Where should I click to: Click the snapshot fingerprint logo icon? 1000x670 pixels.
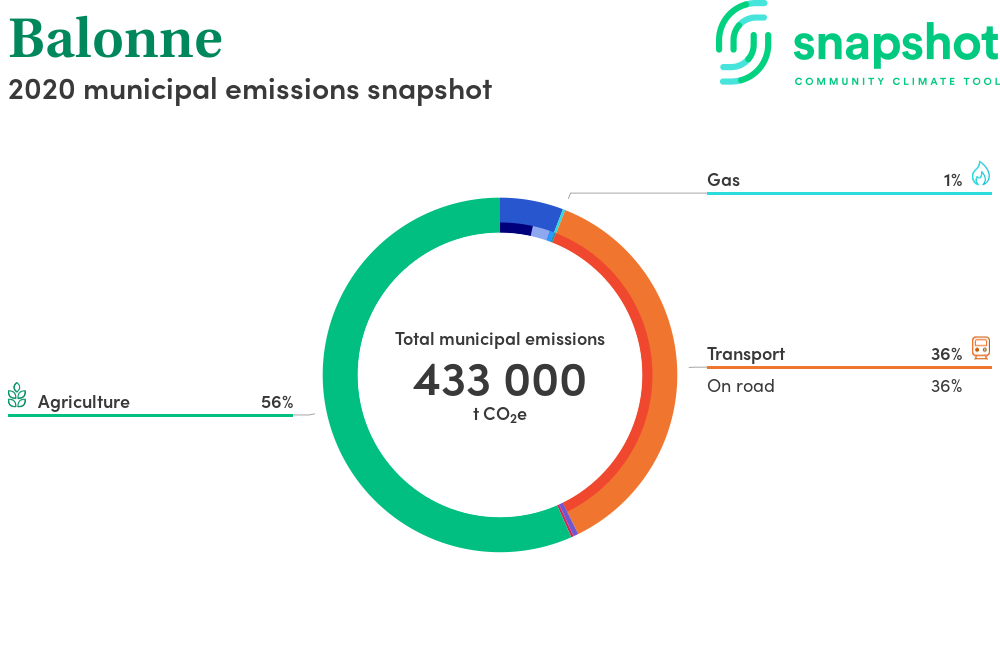tap(745, 42)
